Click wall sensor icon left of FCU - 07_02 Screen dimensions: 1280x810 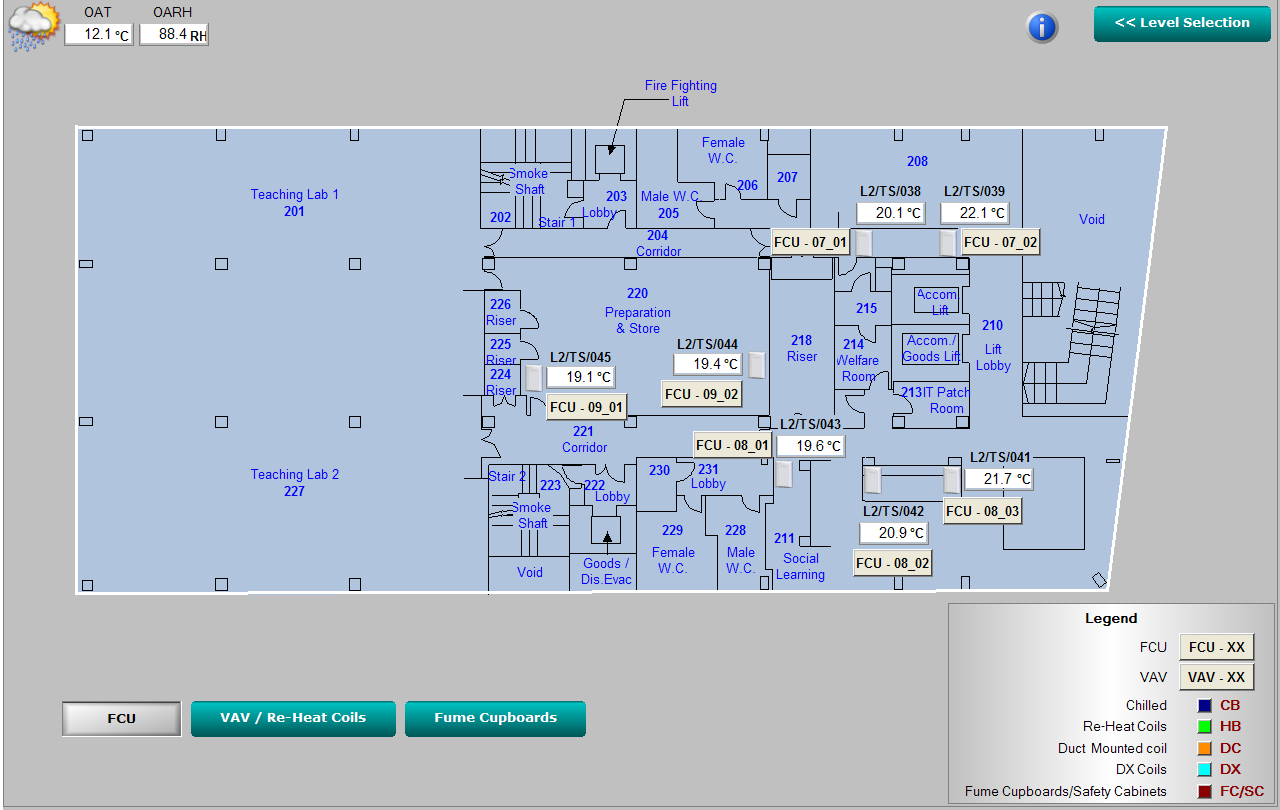pos(947,242)
